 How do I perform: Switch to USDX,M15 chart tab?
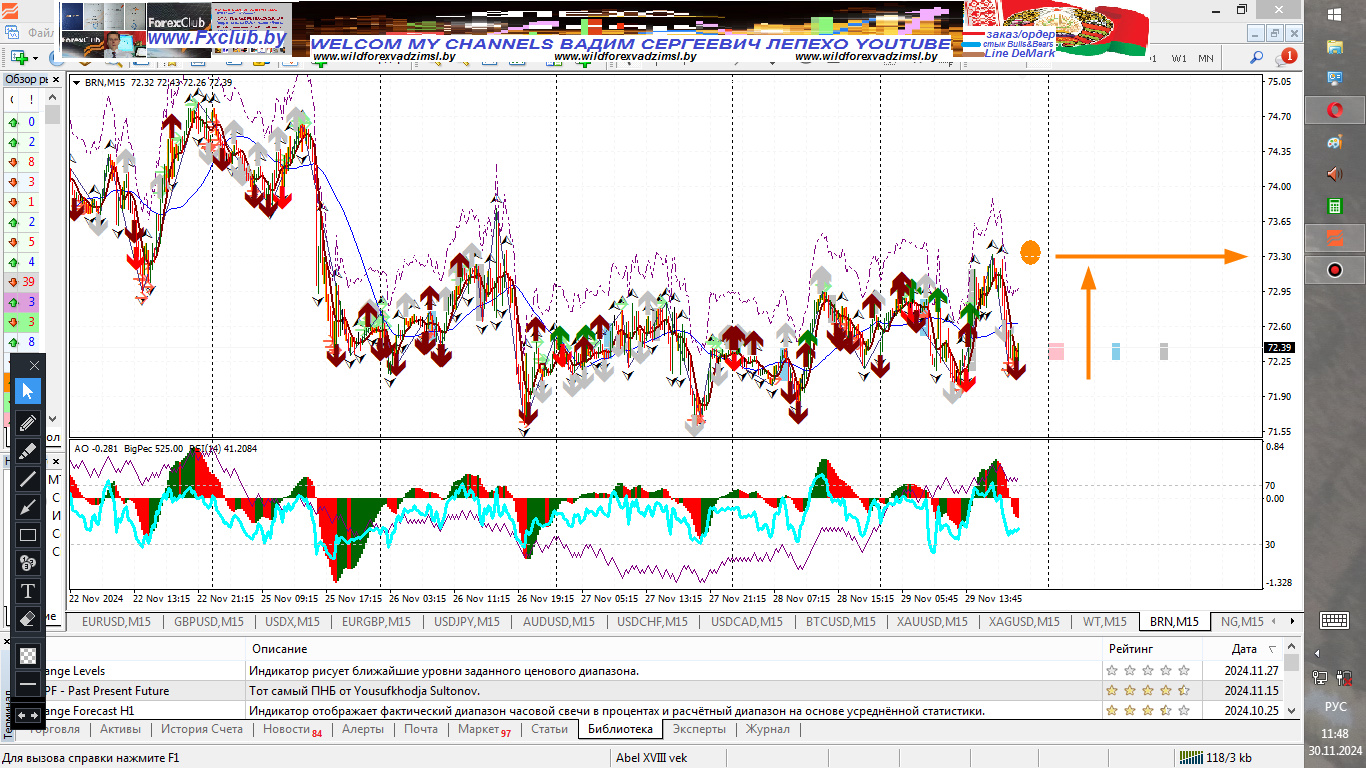pos(293,621)
